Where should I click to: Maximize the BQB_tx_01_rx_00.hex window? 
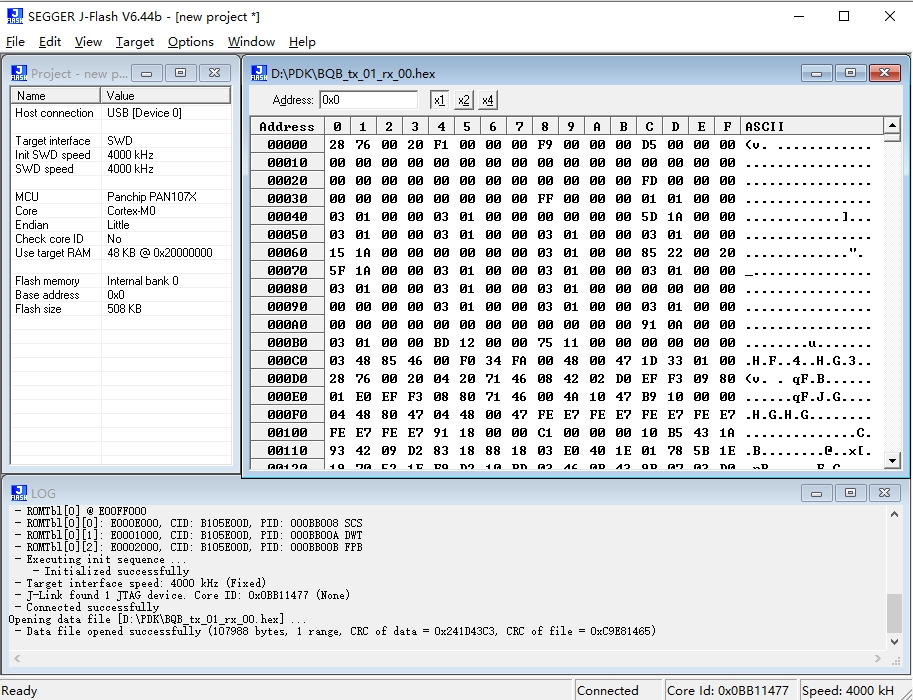850,73
